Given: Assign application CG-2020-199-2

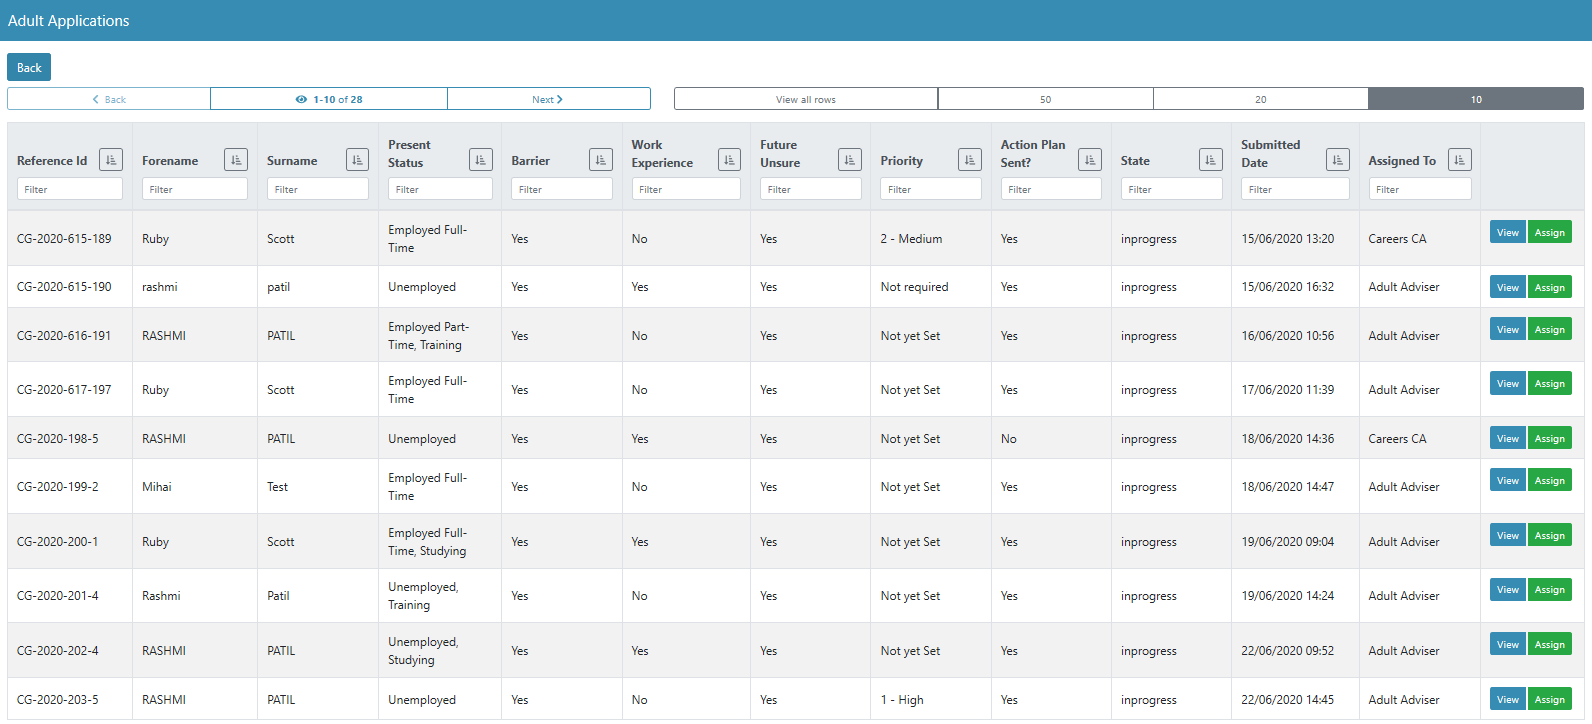Looking at the screenshot, I should point(1550,480).
